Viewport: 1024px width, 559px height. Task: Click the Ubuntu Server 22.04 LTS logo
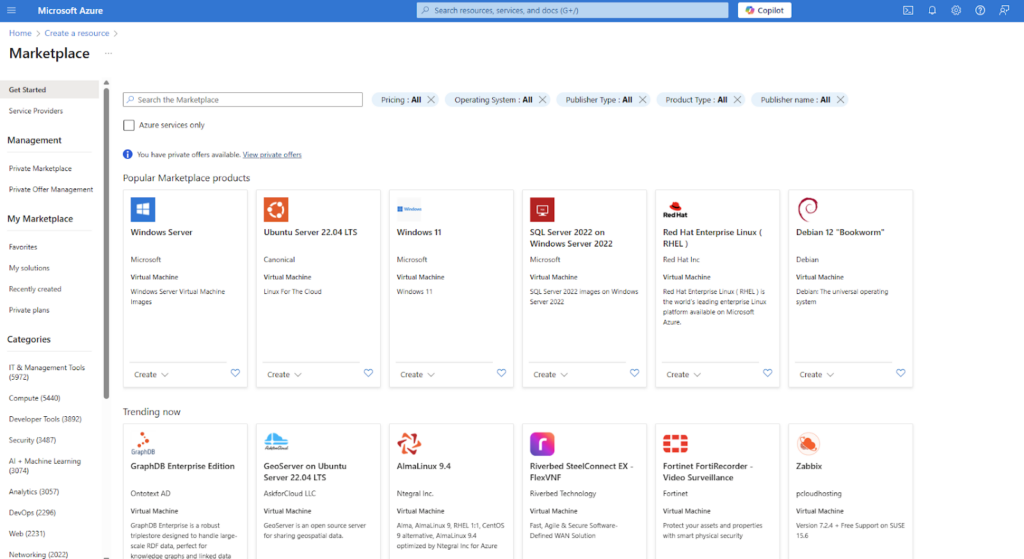(276, 210)
